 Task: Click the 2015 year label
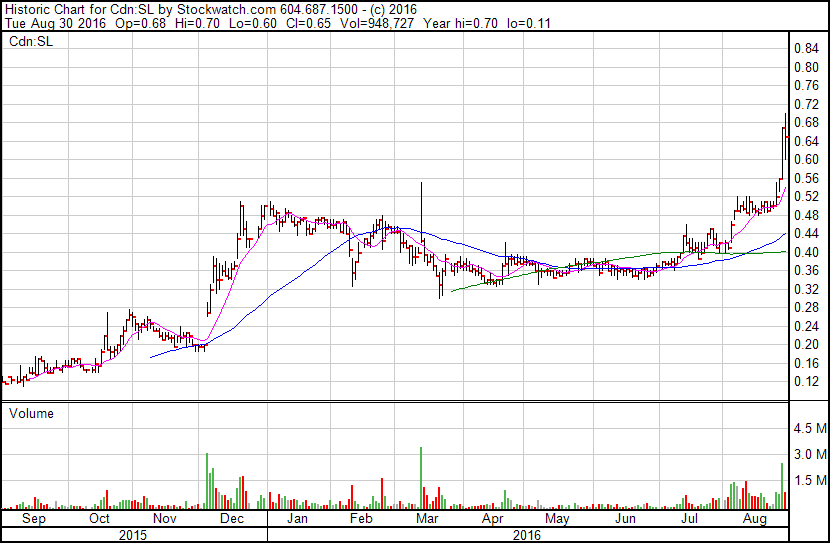135,534
